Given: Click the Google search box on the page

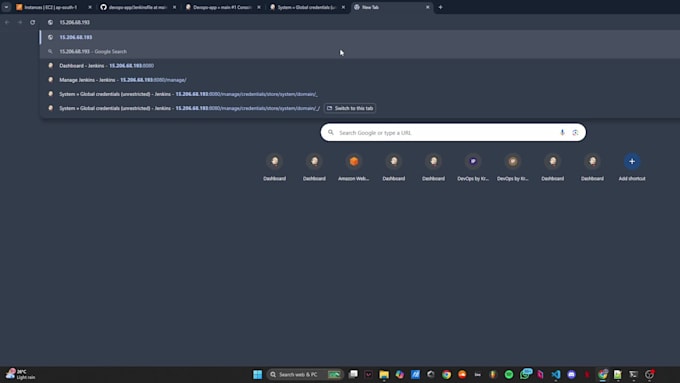Looking at the screenshot, I should [x=453, y=132].
